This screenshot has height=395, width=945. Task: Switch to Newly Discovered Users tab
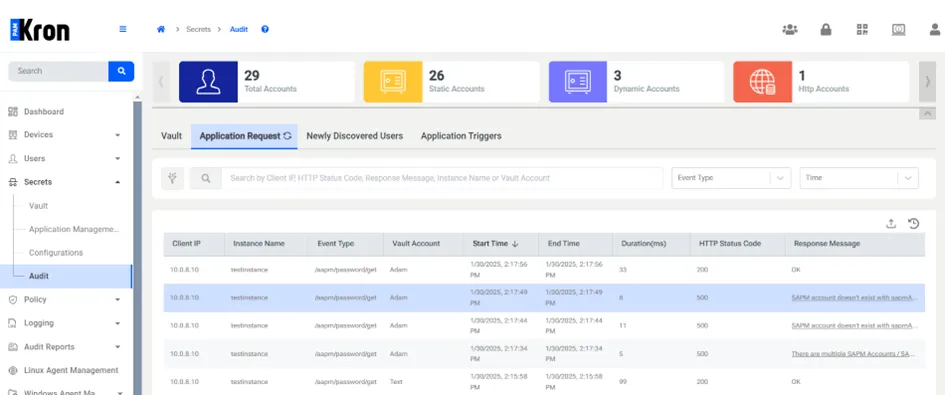354,136
